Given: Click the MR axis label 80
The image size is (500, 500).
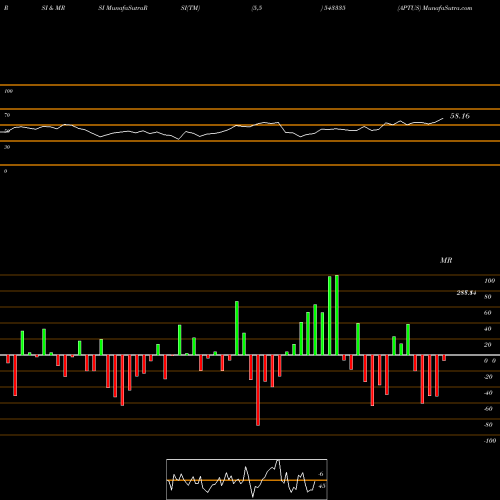Looking at the screenshot, I should (x=488, y=297).
